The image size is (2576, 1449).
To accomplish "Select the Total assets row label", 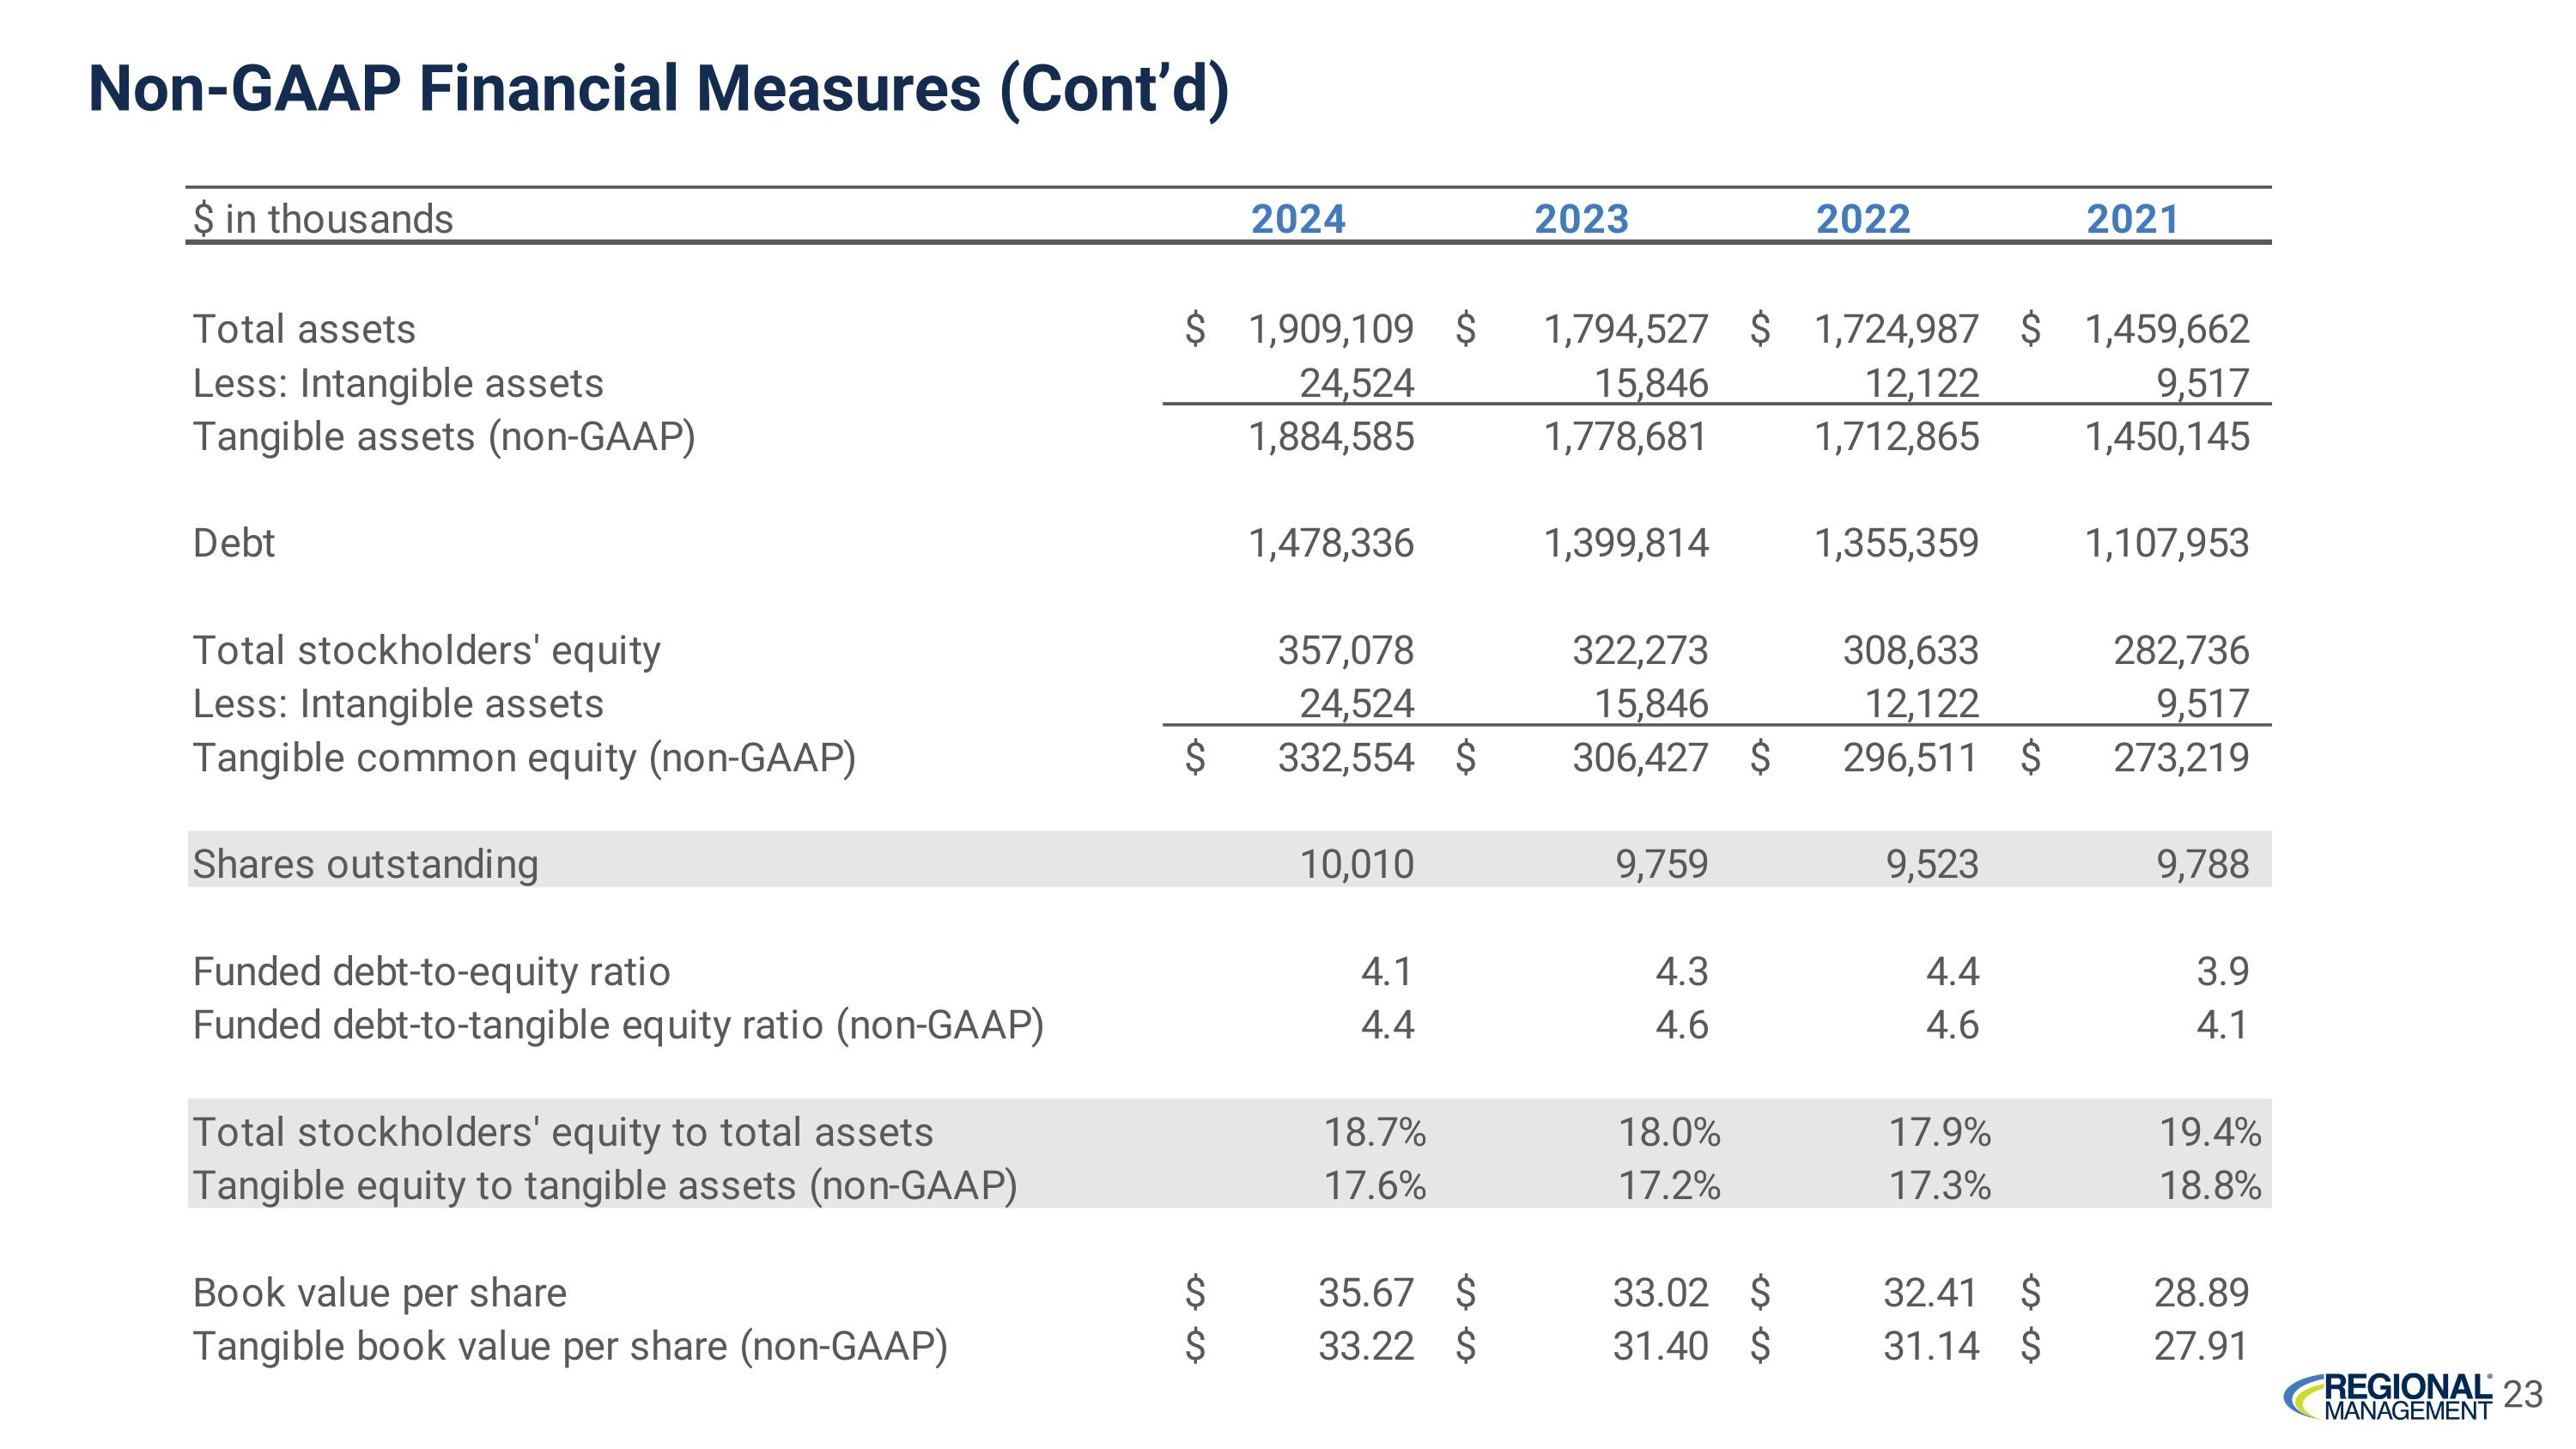I will (303, 329).
